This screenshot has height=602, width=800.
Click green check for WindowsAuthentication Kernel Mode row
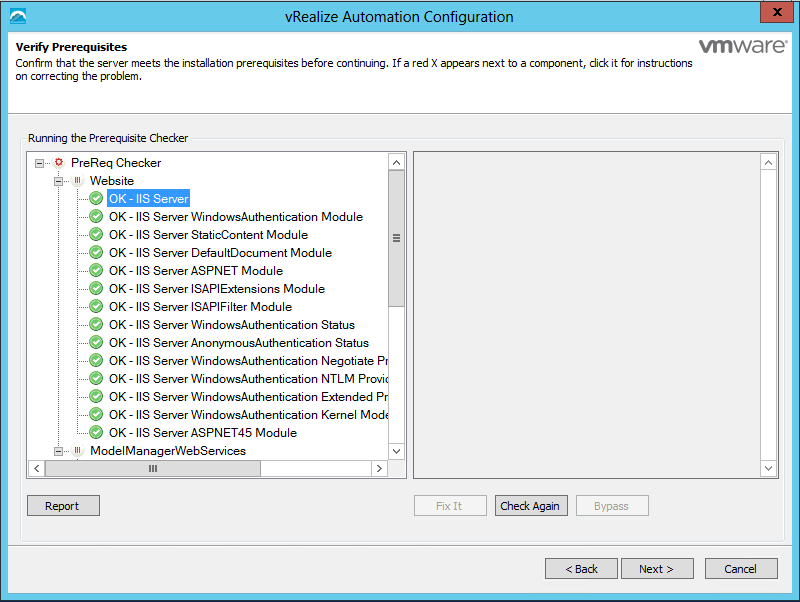[x=96, y=414]
